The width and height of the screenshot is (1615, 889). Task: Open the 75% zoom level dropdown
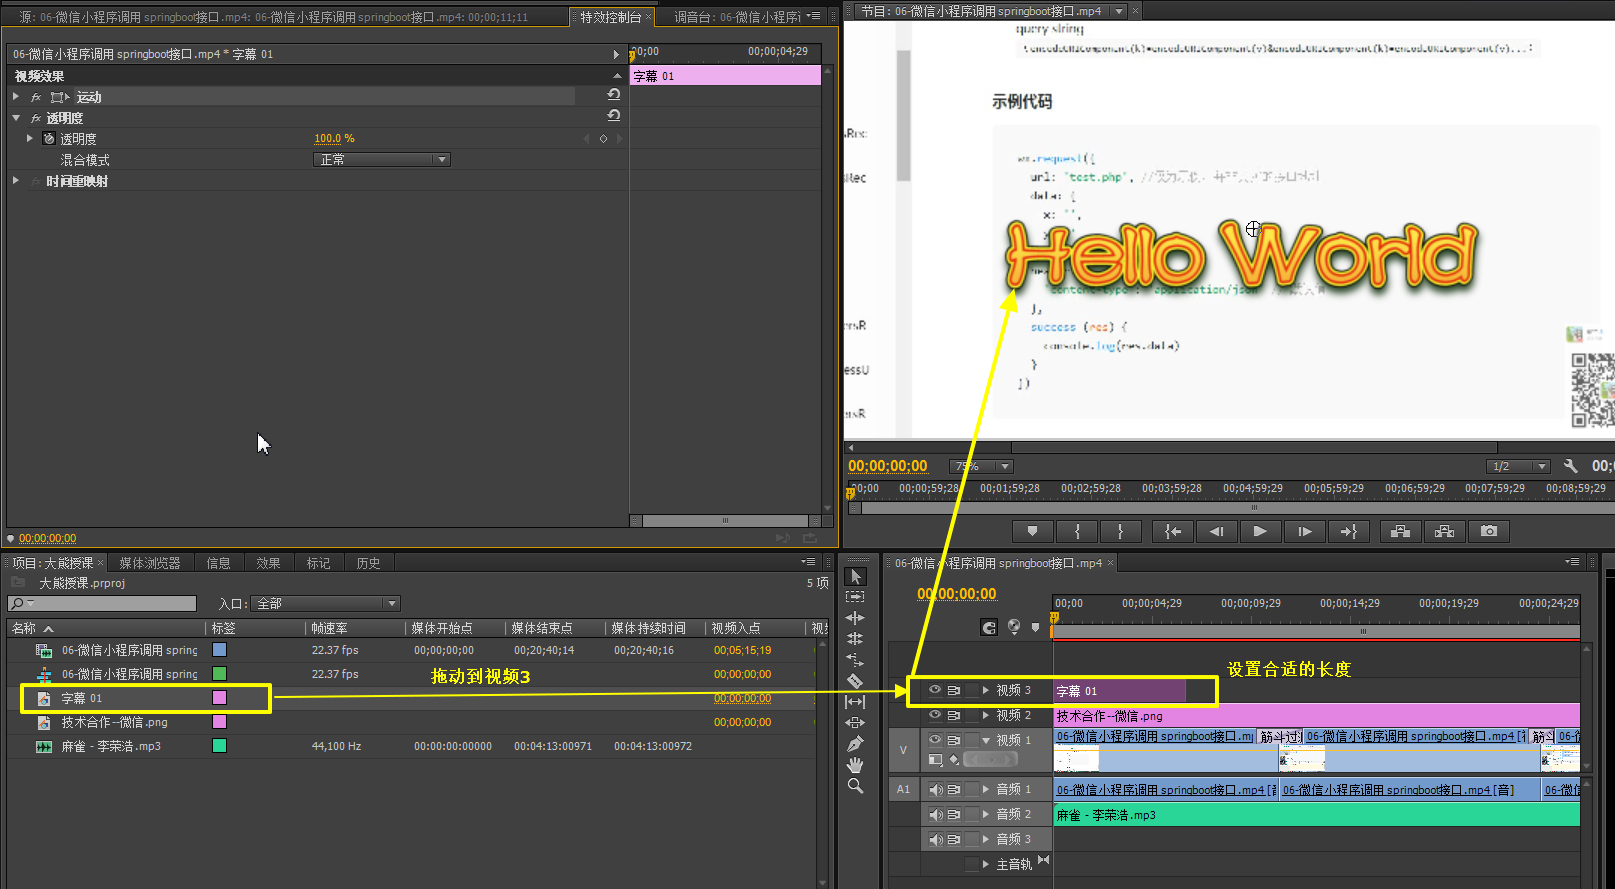(981, 466)
